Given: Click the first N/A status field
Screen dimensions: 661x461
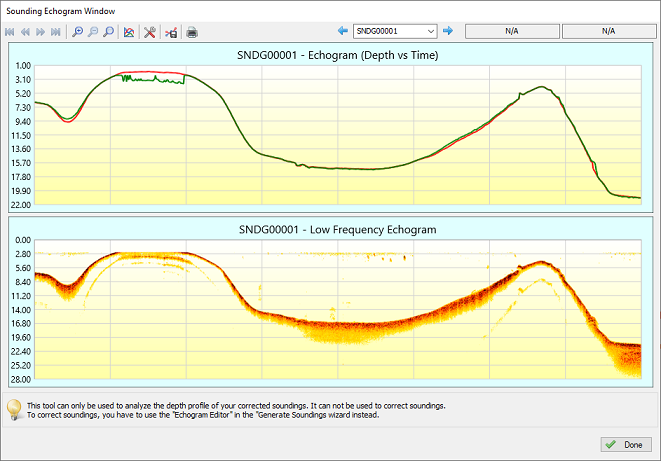Looking at the screenshot, I should click(511, 31).
